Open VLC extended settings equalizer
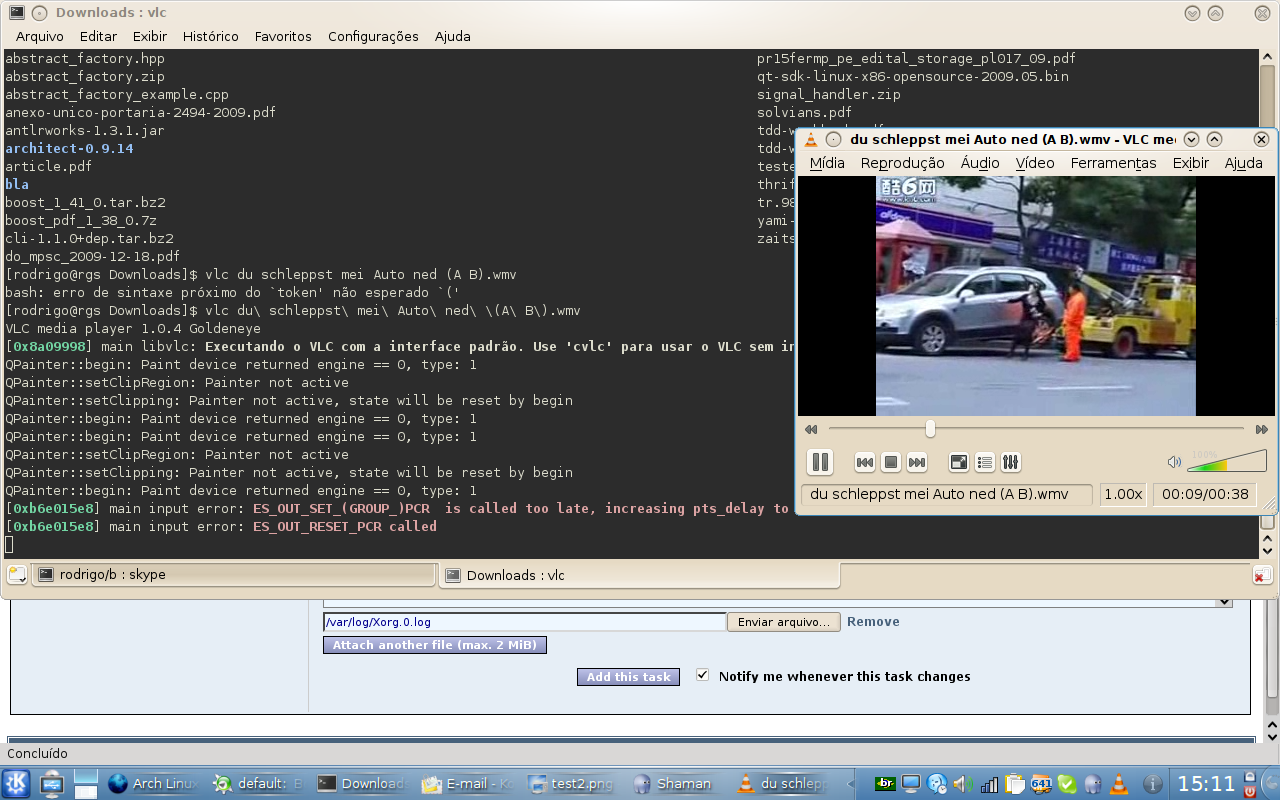The height and width of the screenshot is (800, 1280). coord(1011,462)
